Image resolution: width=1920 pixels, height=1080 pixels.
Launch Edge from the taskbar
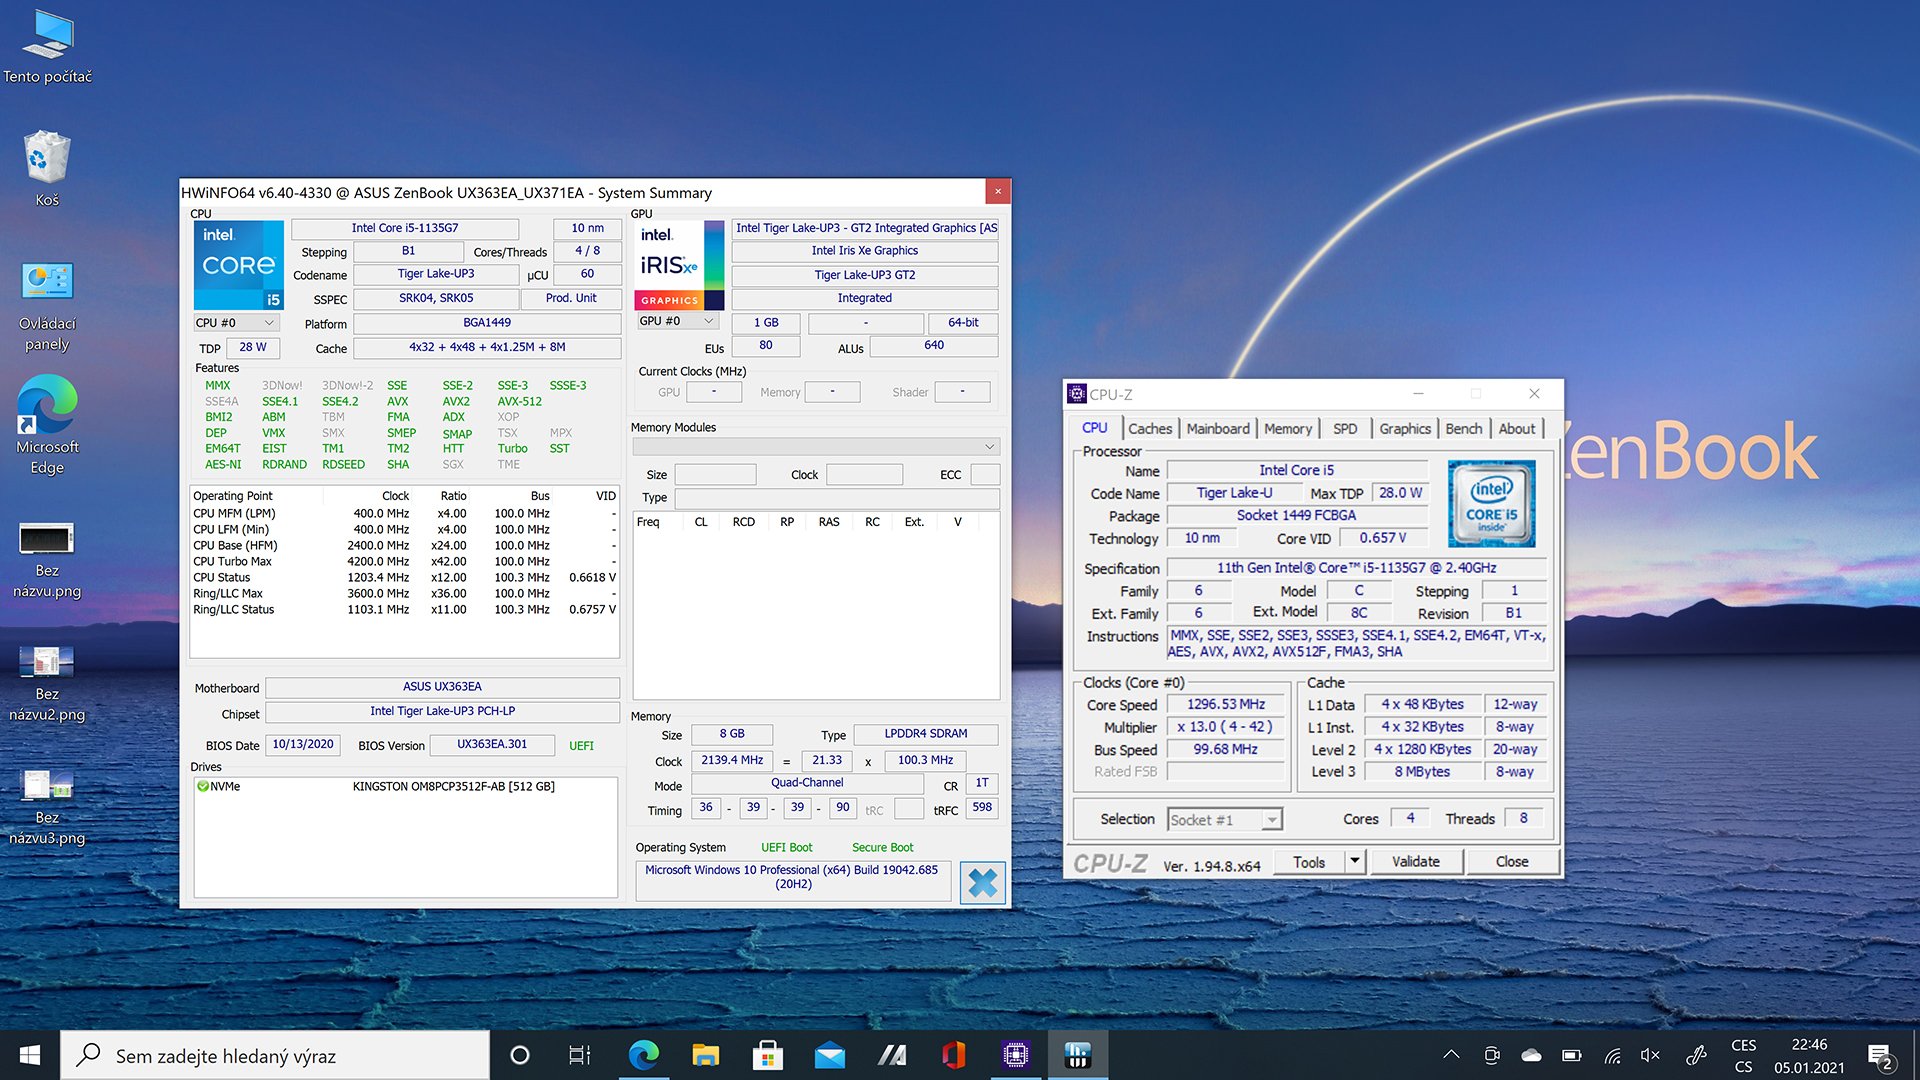[643, 1055]
